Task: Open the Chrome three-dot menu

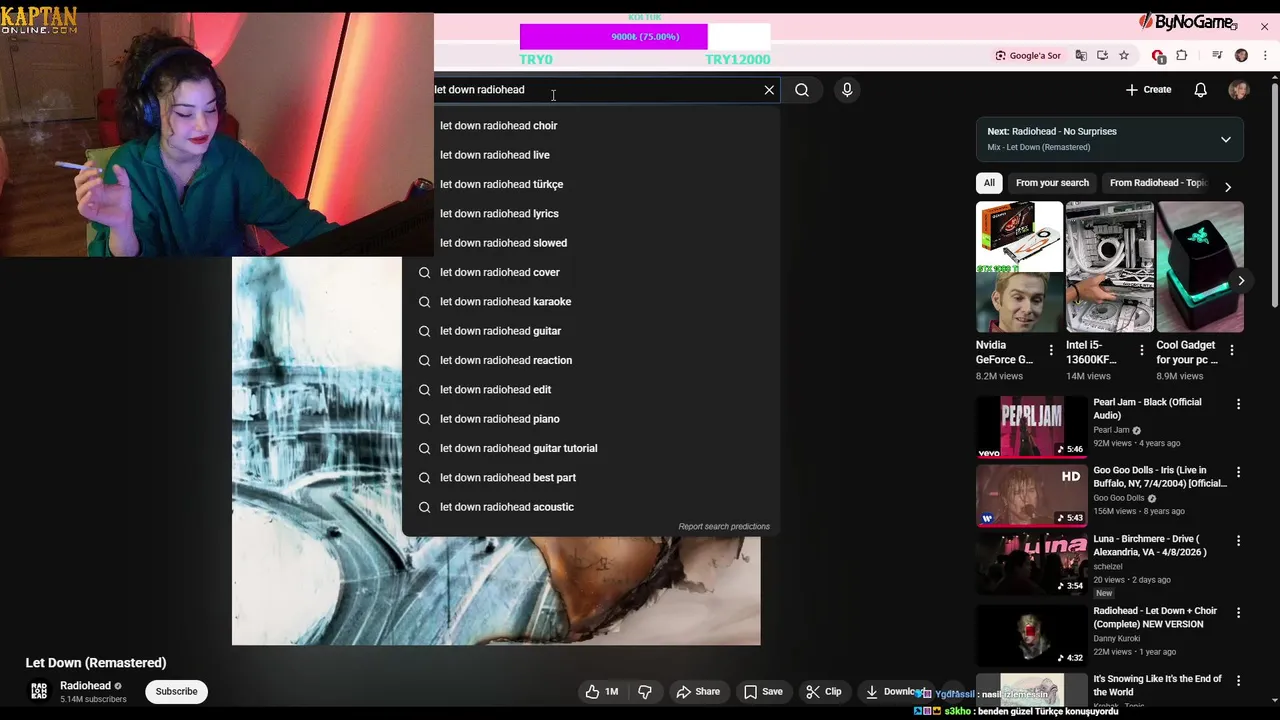Action: pos(1264,56)
